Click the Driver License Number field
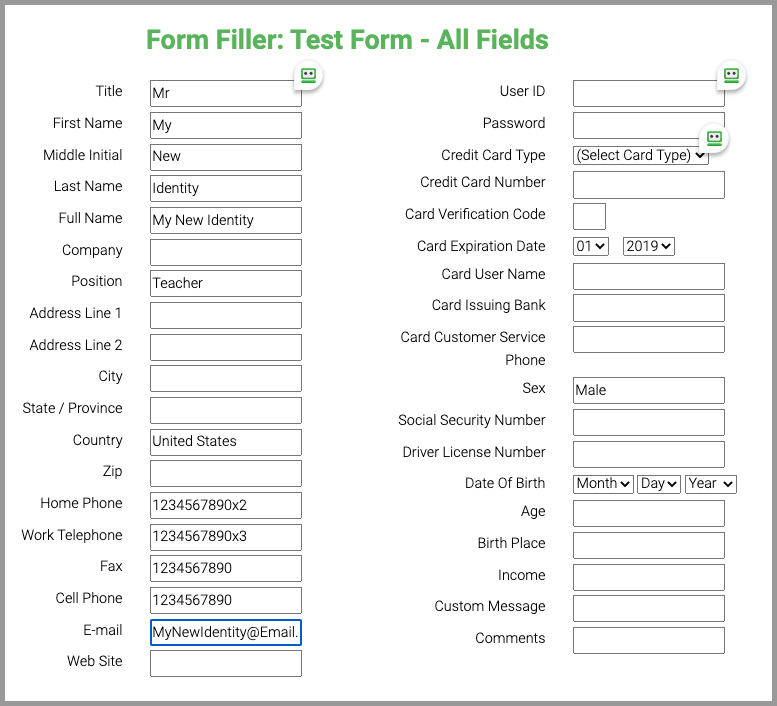 pos(649,454)
